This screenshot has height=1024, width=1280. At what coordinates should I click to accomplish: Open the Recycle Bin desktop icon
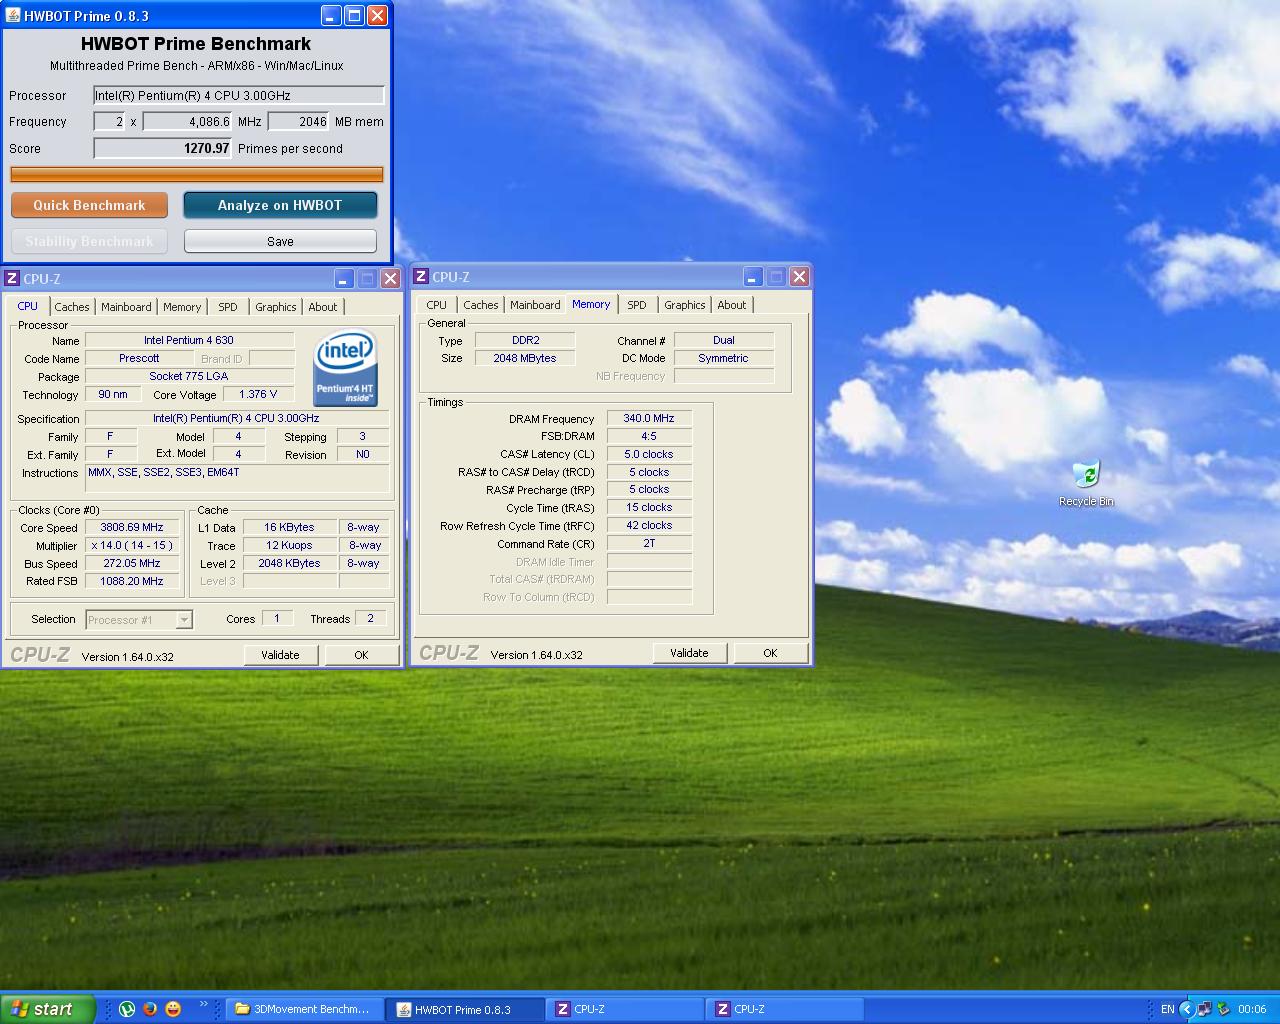(1086, 483)
